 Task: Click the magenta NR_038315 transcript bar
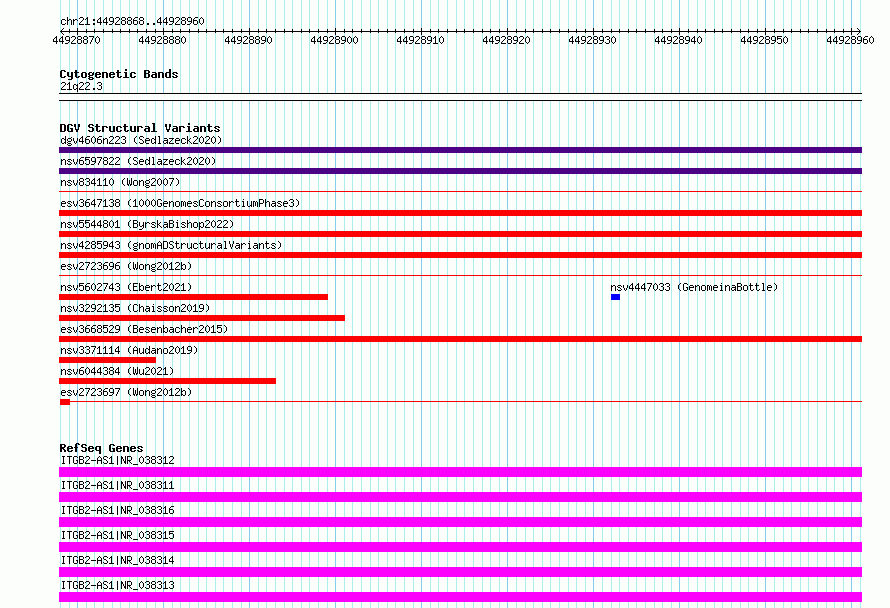click(x=460, y=547)
